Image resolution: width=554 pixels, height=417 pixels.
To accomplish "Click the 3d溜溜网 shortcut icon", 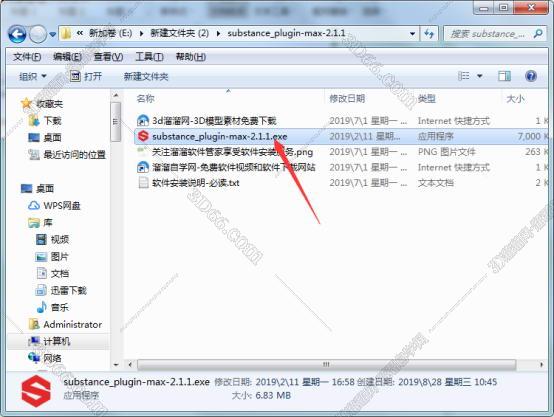I will pyautogui.click(x=143, y=121).
